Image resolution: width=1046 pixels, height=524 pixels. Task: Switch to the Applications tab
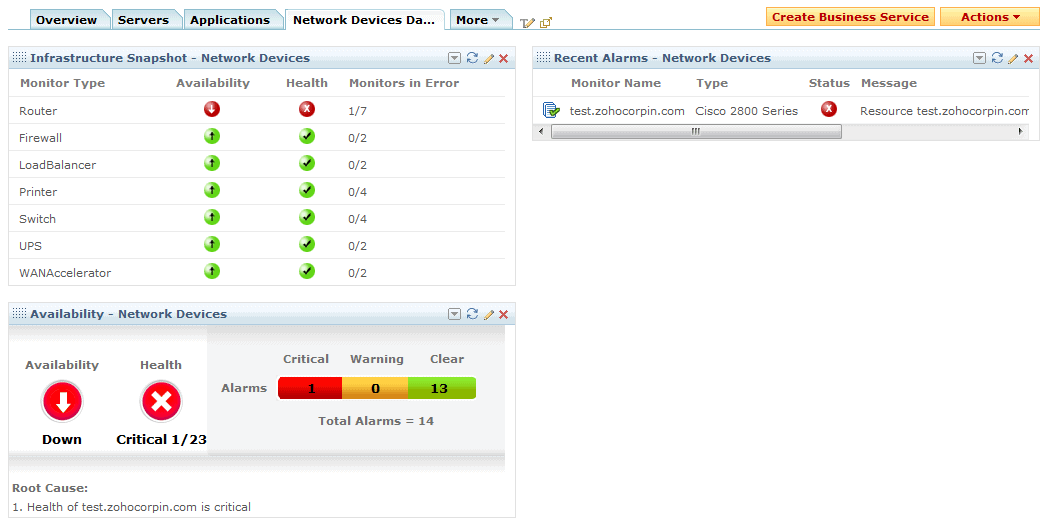coord(230,20)
